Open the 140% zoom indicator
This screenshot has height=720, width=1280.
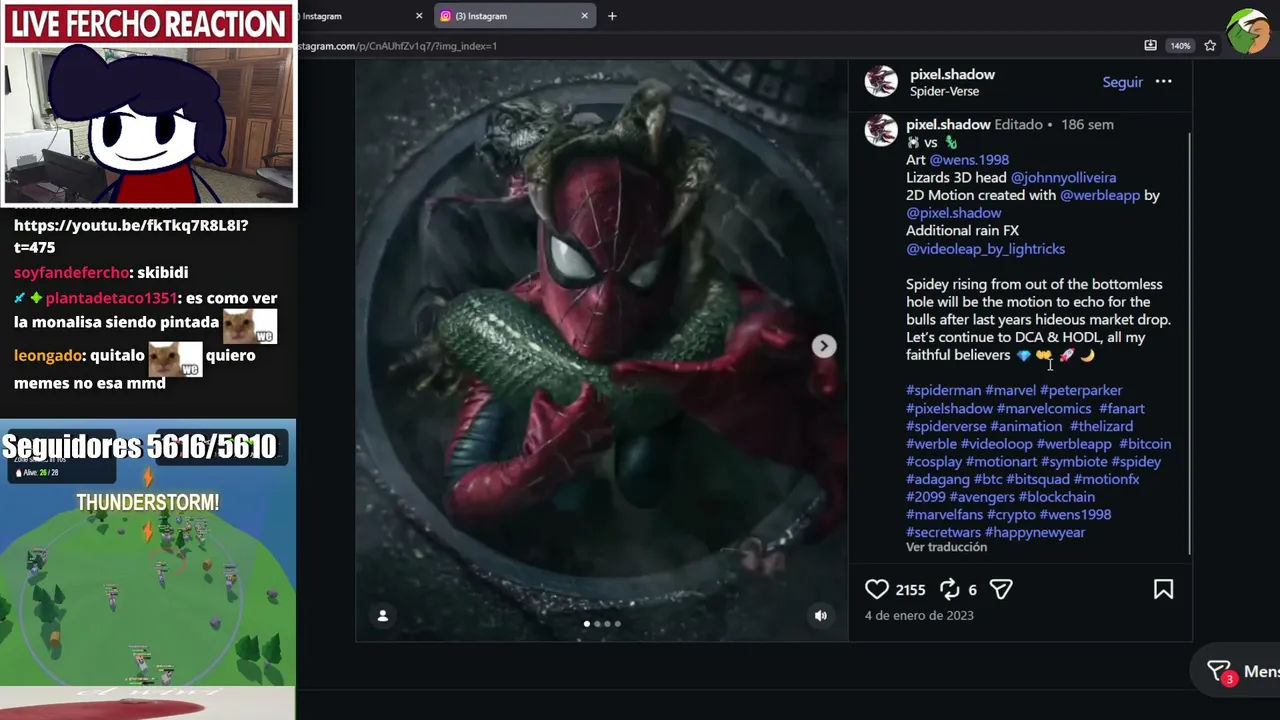1180,46
